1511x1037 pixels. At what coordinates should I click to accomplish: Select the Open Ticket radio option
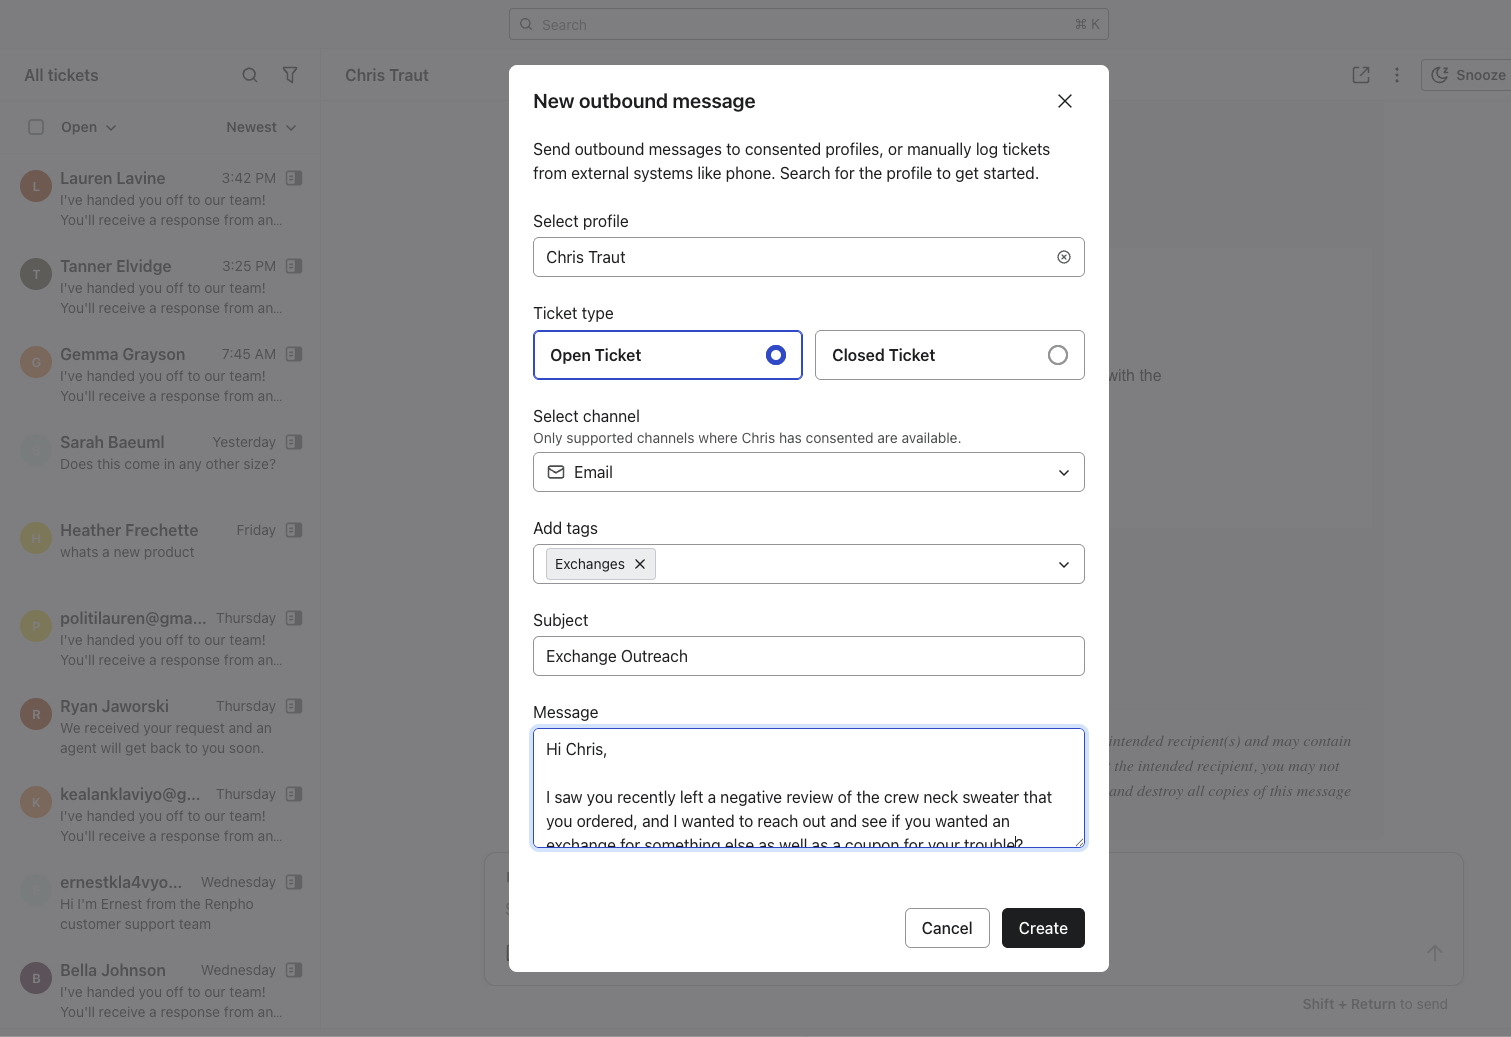(775, 355)
